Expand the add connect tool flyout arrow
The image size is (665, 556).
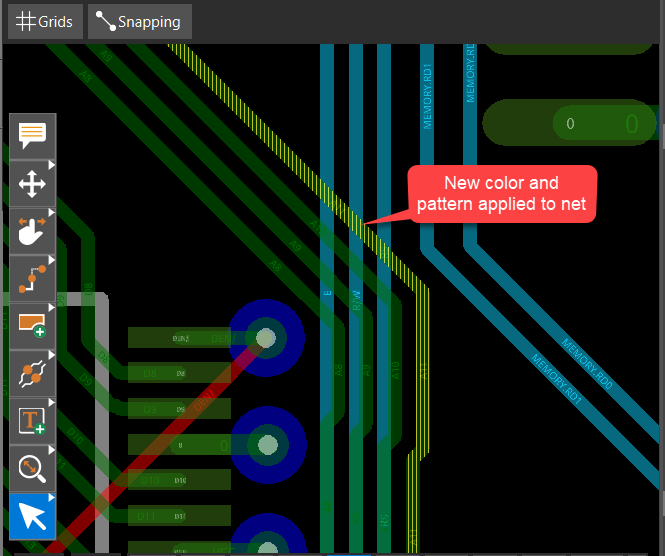52,260
